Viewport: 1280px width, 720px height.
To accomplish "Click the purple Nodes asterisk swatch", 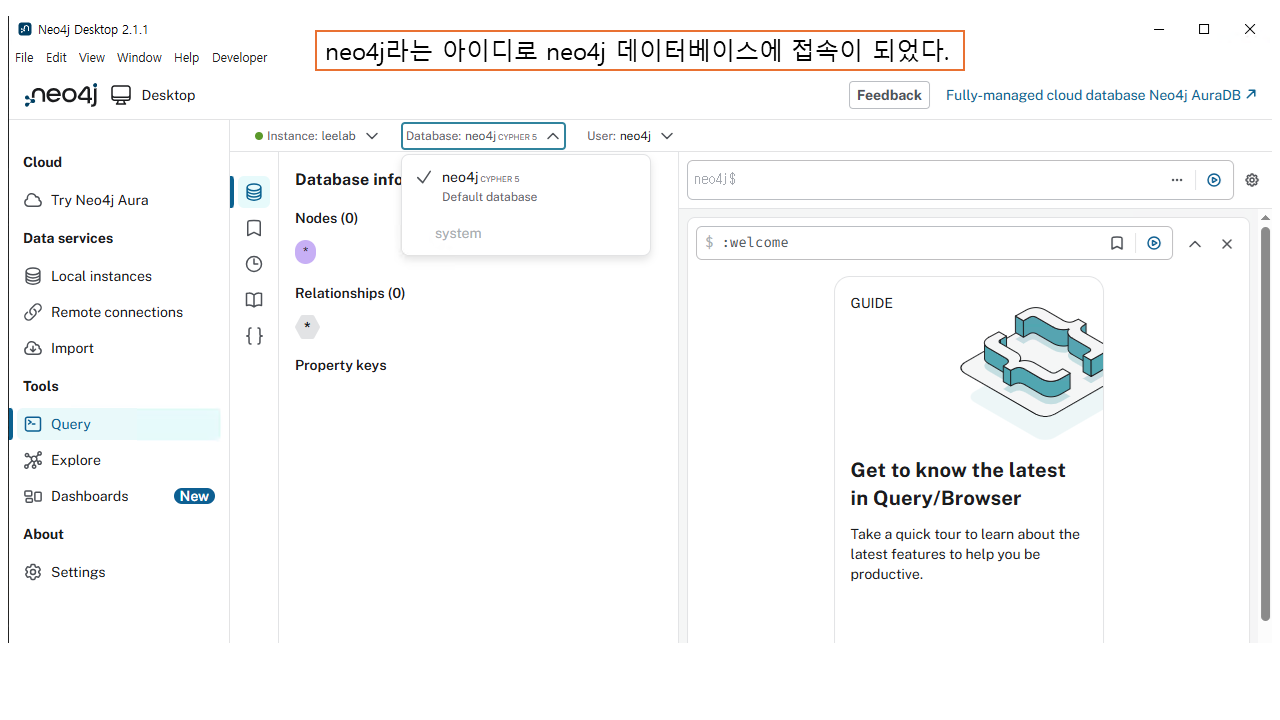I will 306,252.
